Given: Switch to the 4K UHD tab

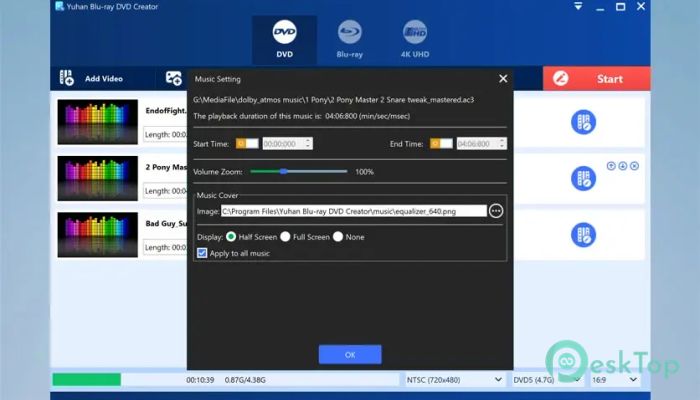Looking at the screenshot, I should click(x=415, y=40).
